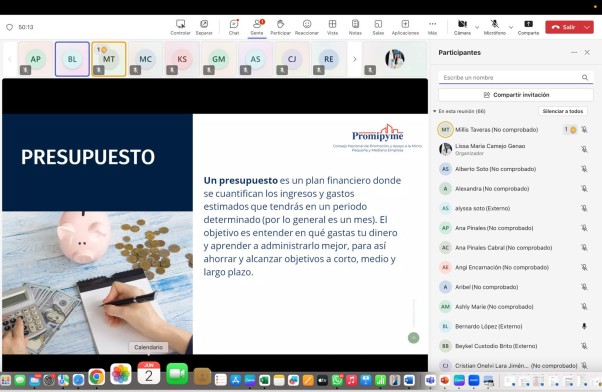Select the KS participant tile
Screen dimensions: 602x392
[182, 59]
